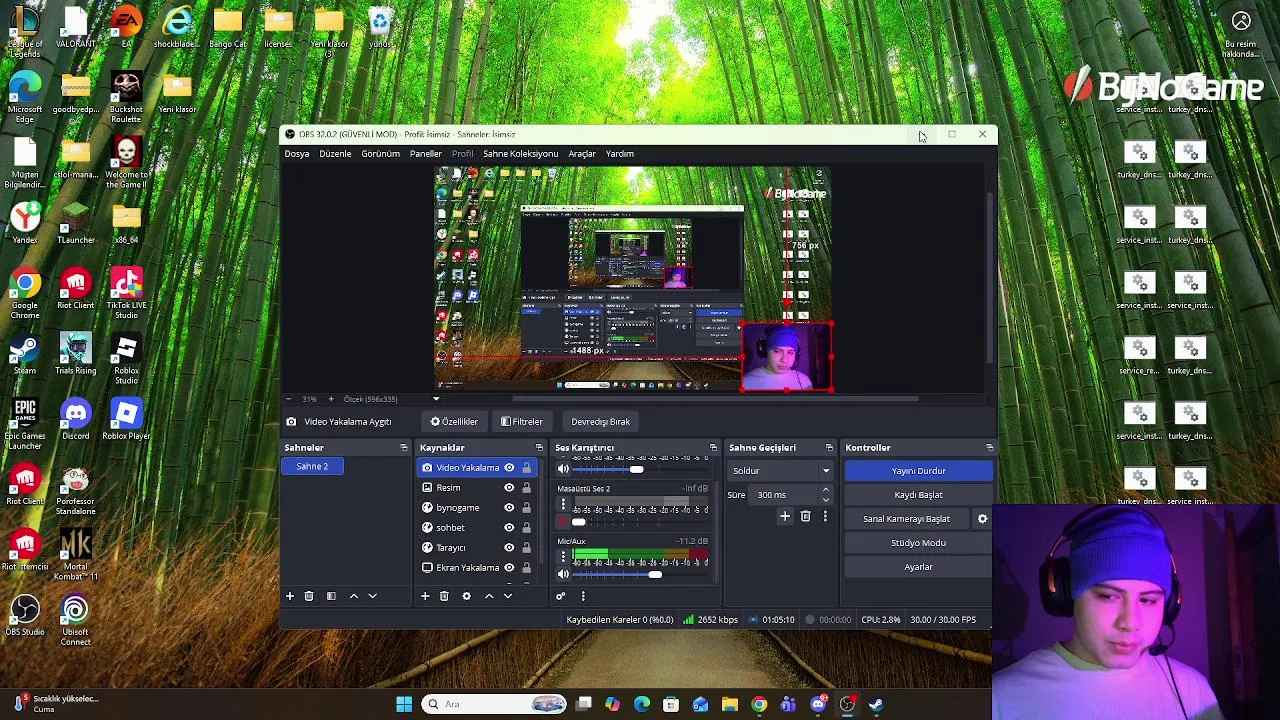
Task: Hide the Video Yakalama source
Action: pos(509,468)
